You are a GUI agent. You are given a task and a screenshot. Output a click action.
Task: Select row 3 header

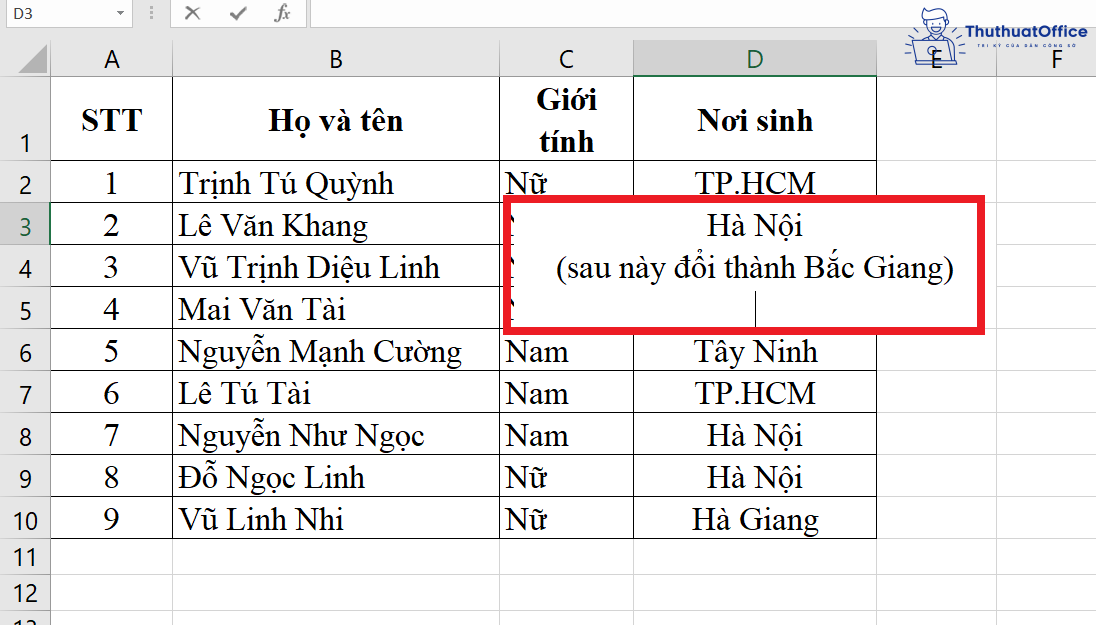click(25, 224)
